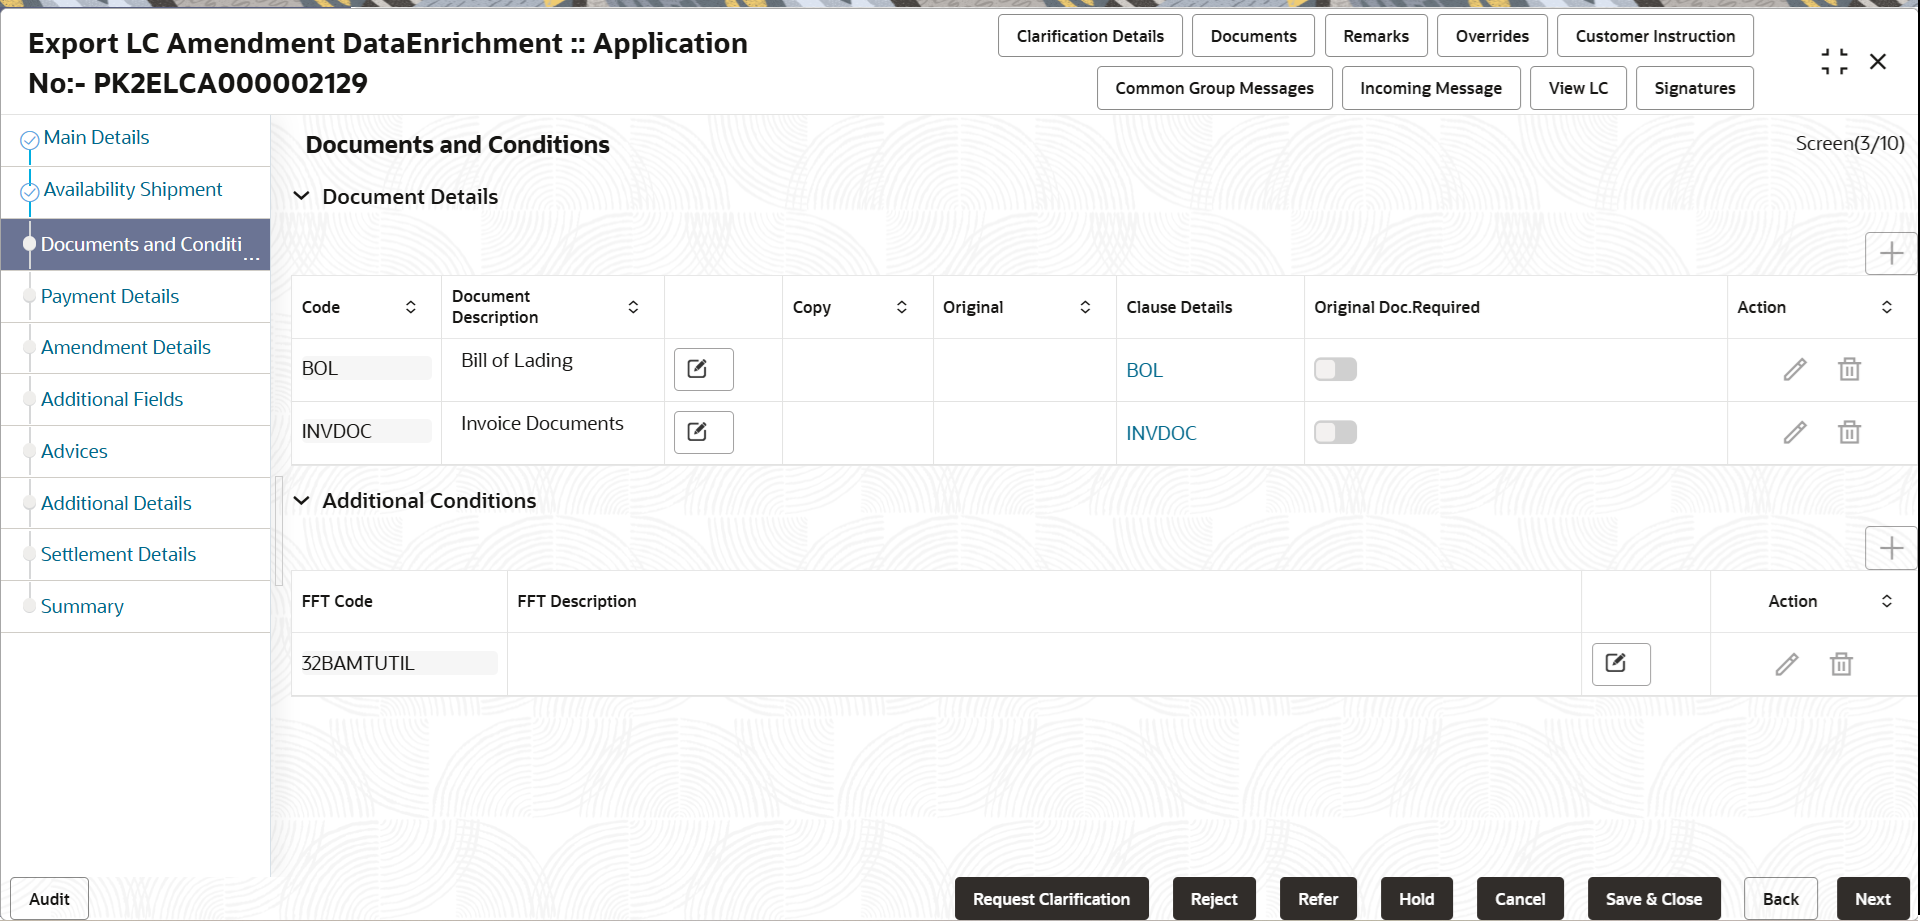
Task: Add a new row to Document Details
Action: coord(1890,253)
